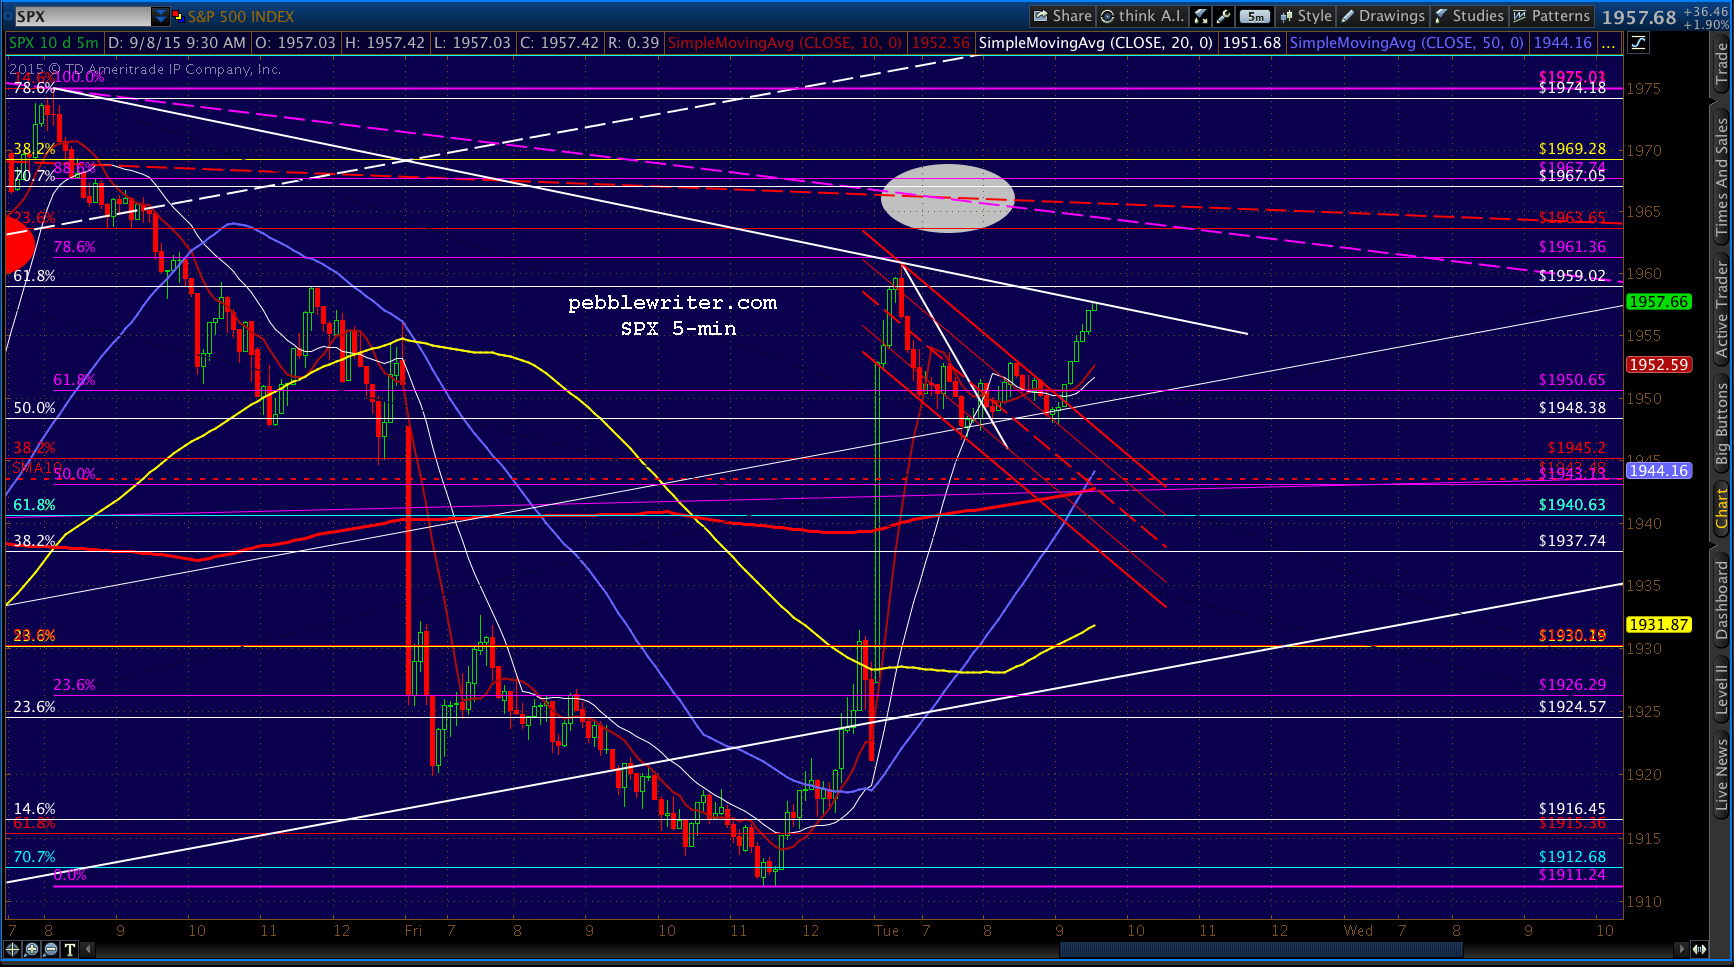Image resolution: width=1734 pixels, height=967 pixels.
Task: Open the Drawings menu
Action: click(x=1383, y=16)
